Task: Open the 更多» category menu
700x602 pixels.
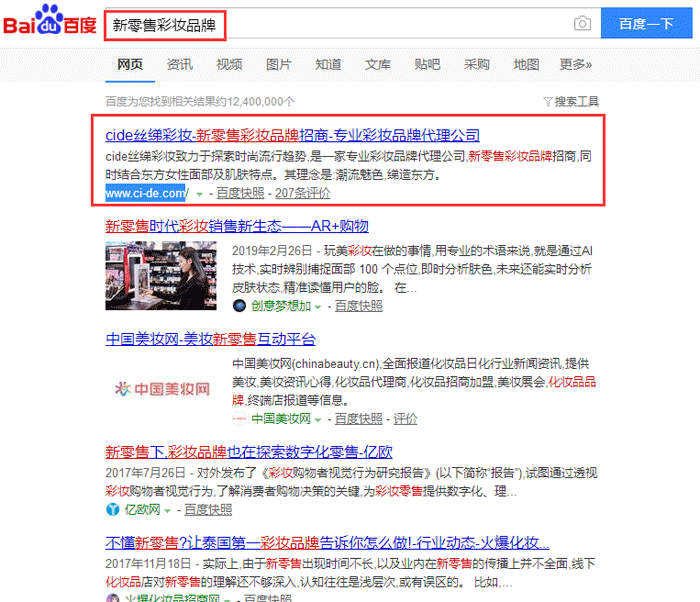Action: click(x=576, y=65)
